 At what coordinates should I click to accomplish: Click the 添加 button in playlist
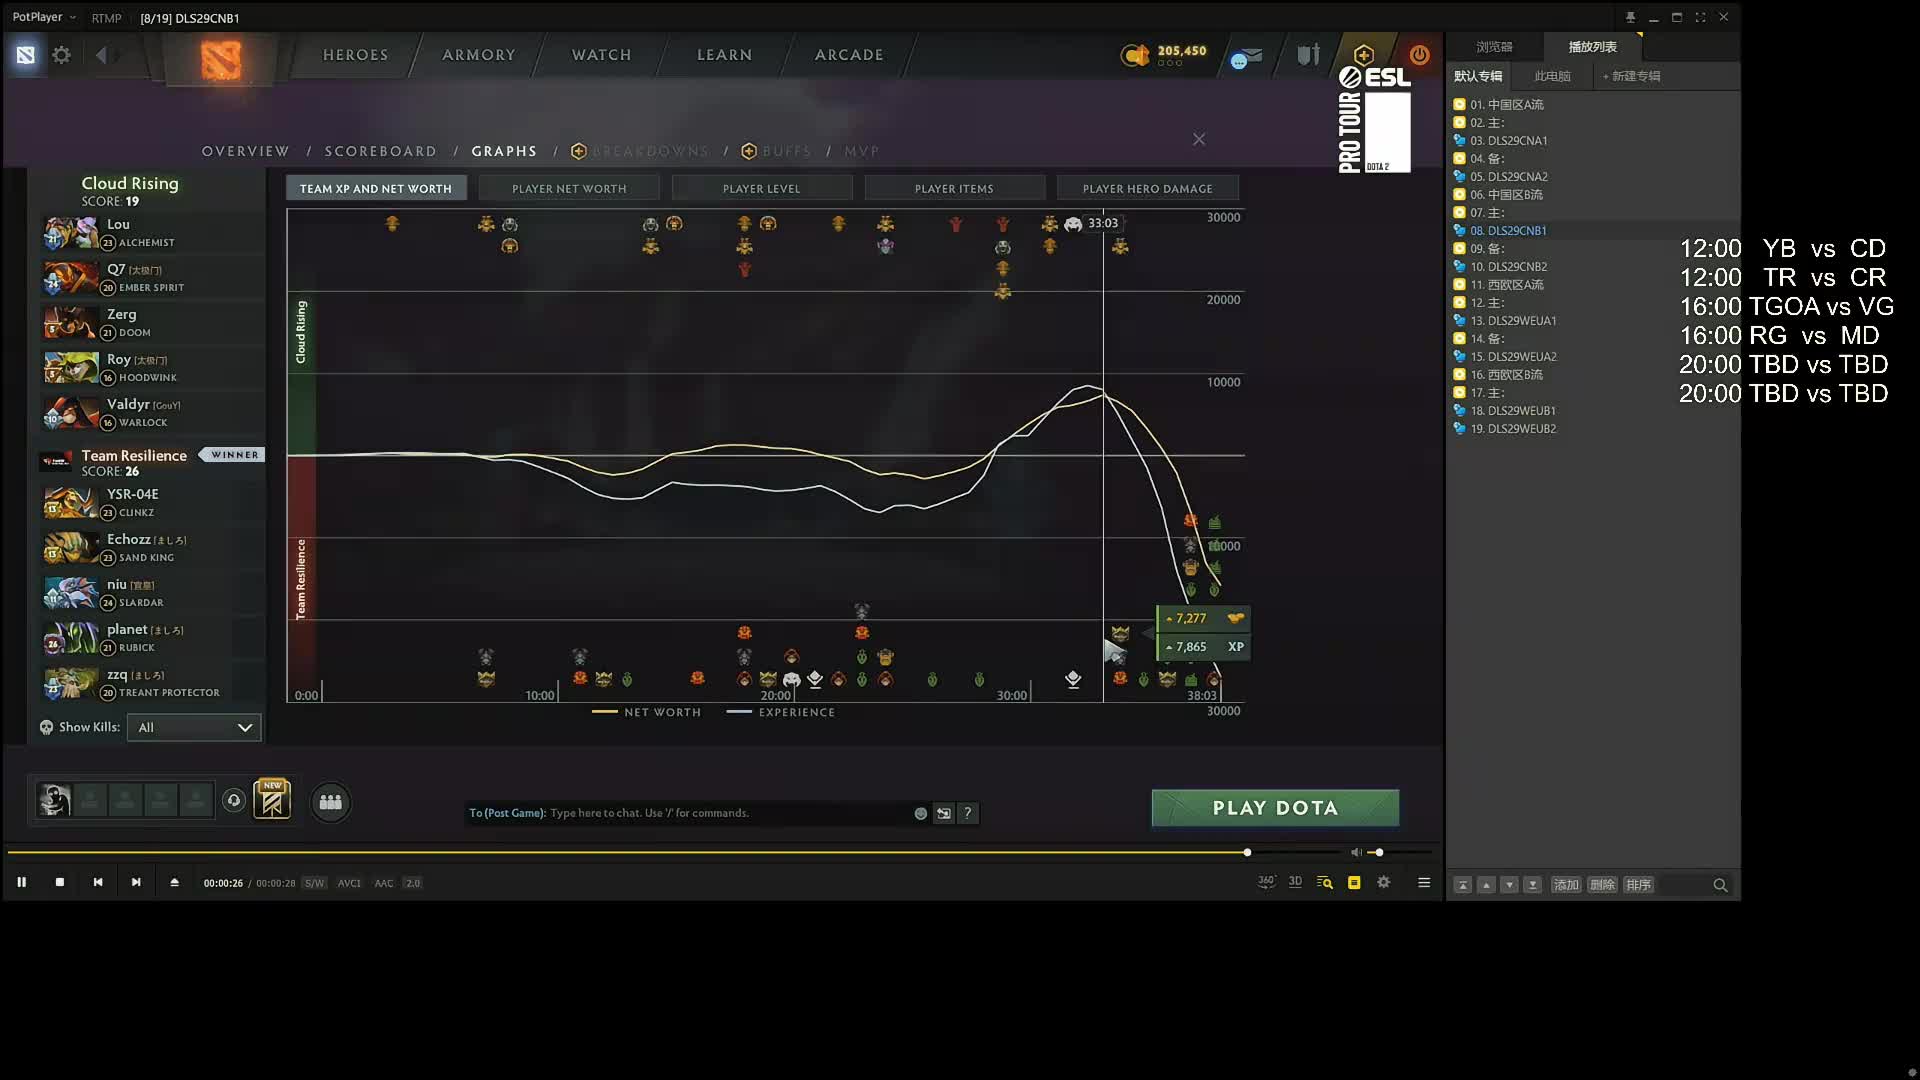[x=1565, y=885]
